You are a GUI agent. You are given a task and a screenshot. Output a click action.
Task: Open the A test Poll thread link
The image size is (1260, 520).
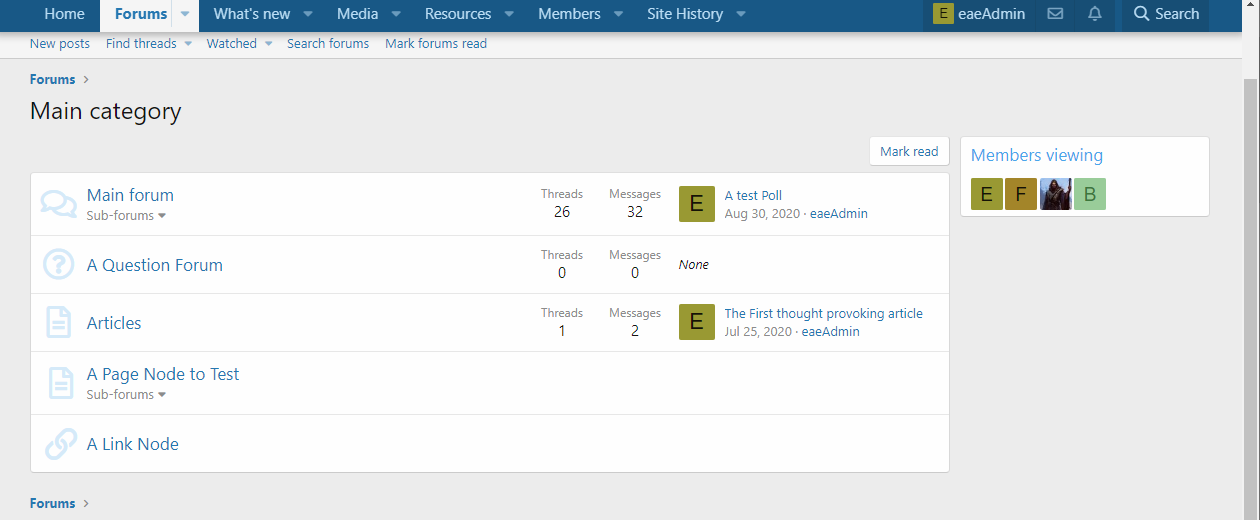[x=753, y=196]
